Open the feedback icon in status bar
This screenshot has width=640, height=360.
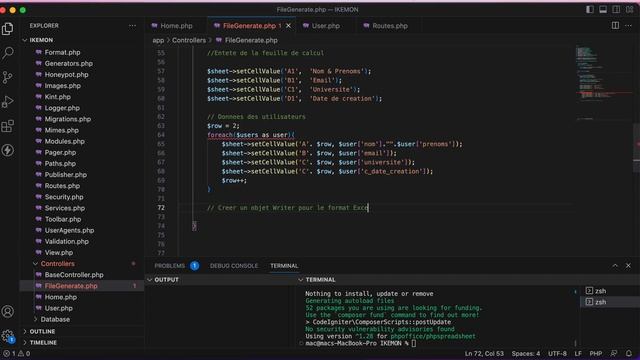coord(614,353)
